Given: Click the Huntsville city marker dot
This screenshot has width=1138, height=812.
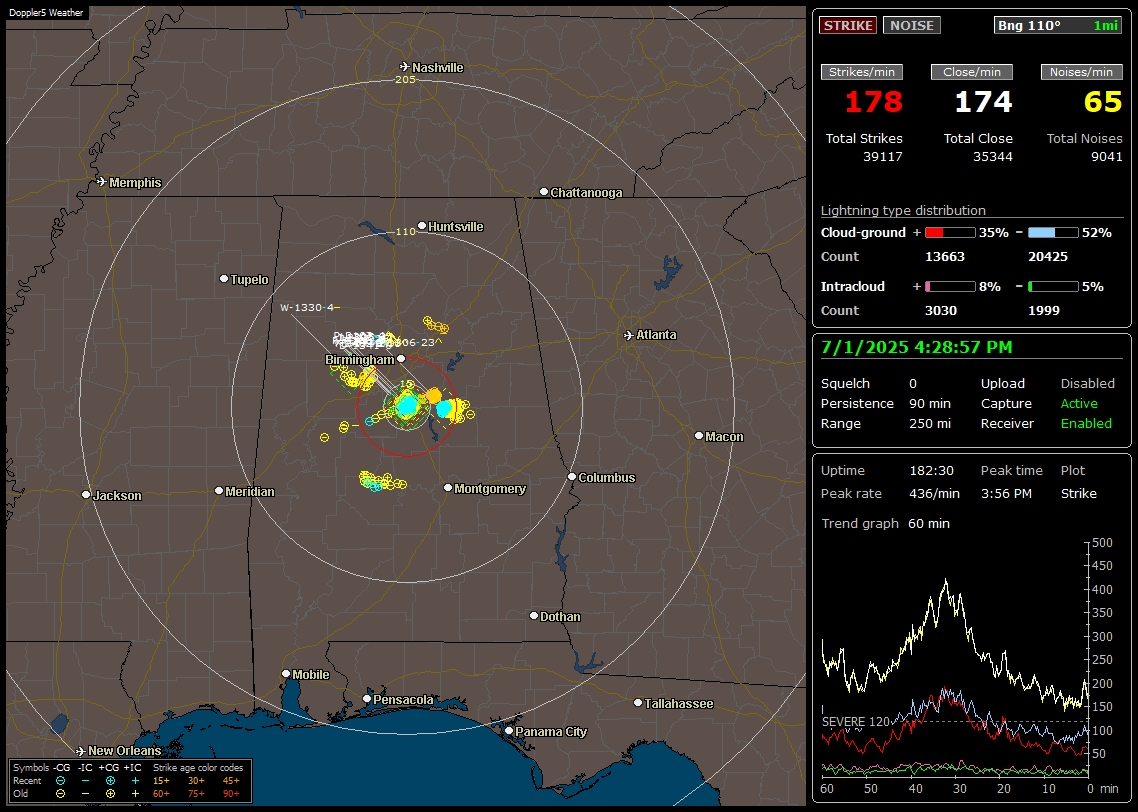Looking at the screenshot, I should pos(422,226).
